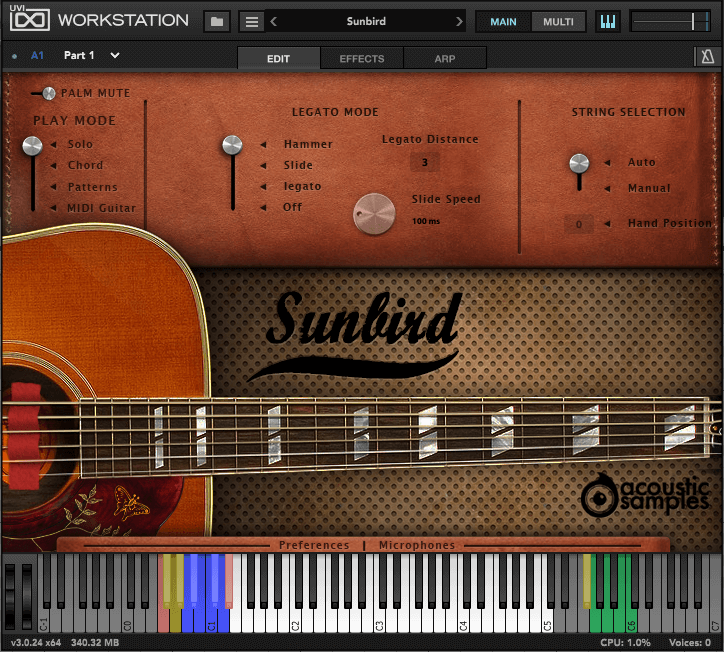Select Auto string selection

[x=641, y=162]
